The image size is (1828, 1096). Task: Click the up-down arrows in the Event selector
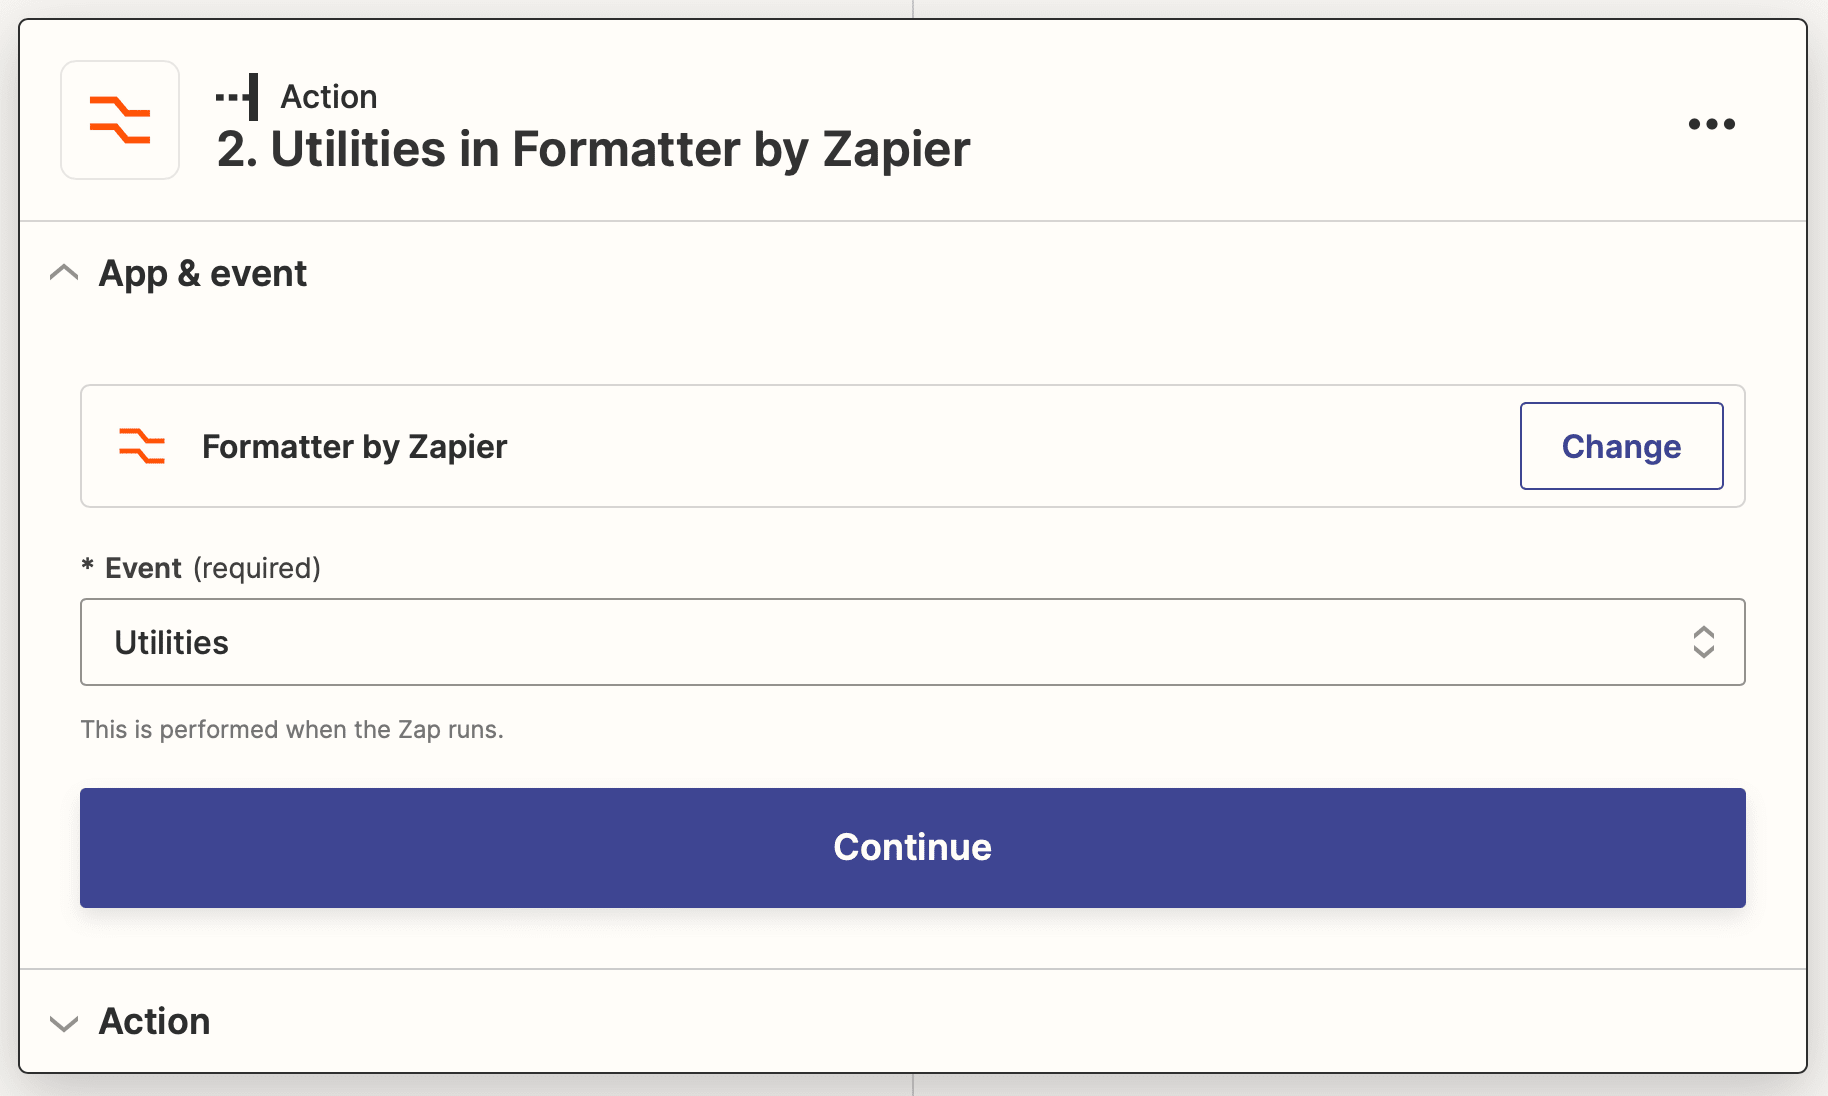coord(1704,642)
